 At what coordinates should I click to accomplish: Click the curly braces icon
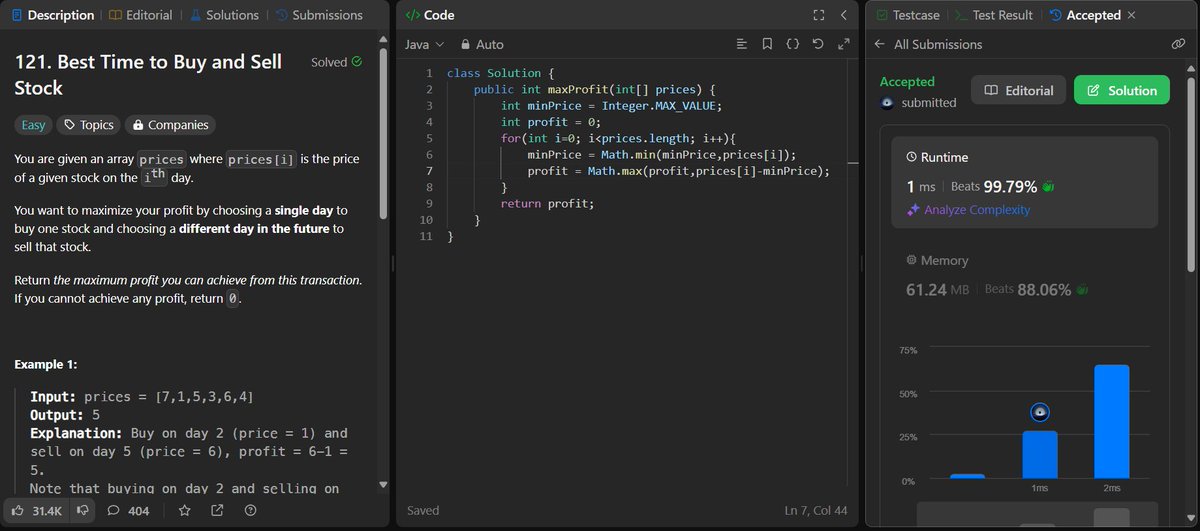793,44
